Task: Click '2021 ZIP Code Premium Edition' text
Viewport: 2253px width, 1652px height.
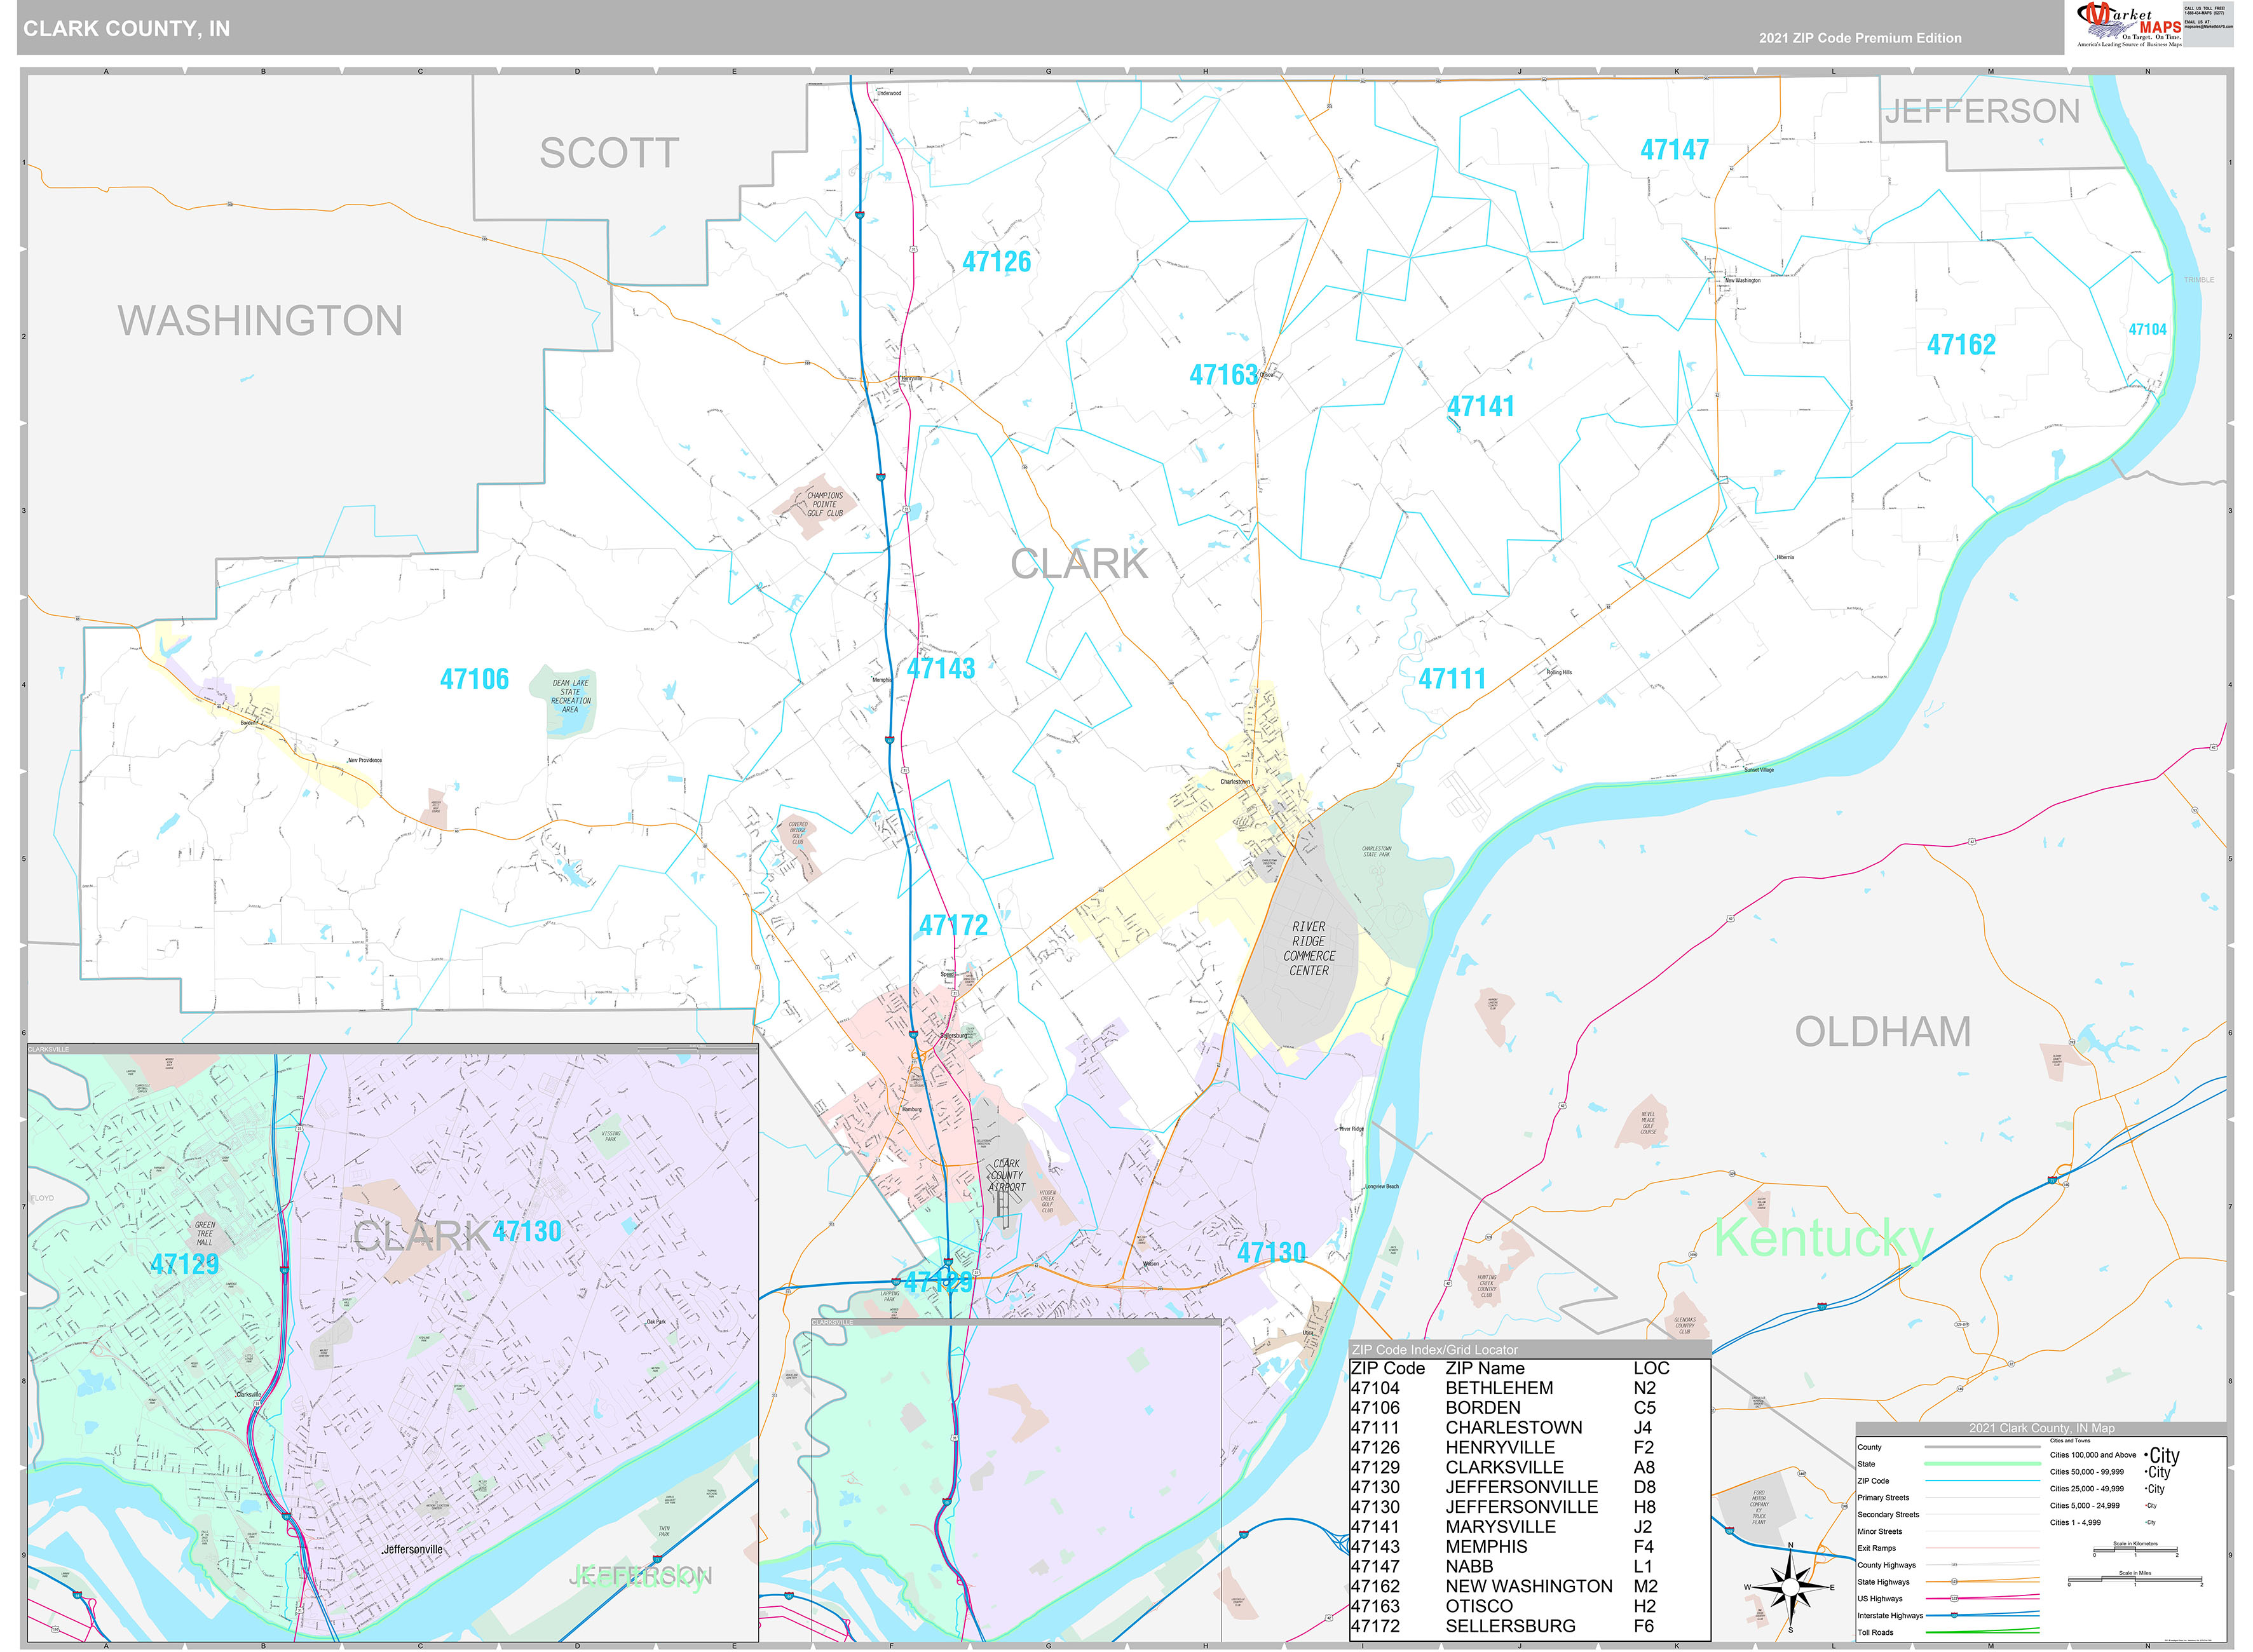Action: (1860, 38)
